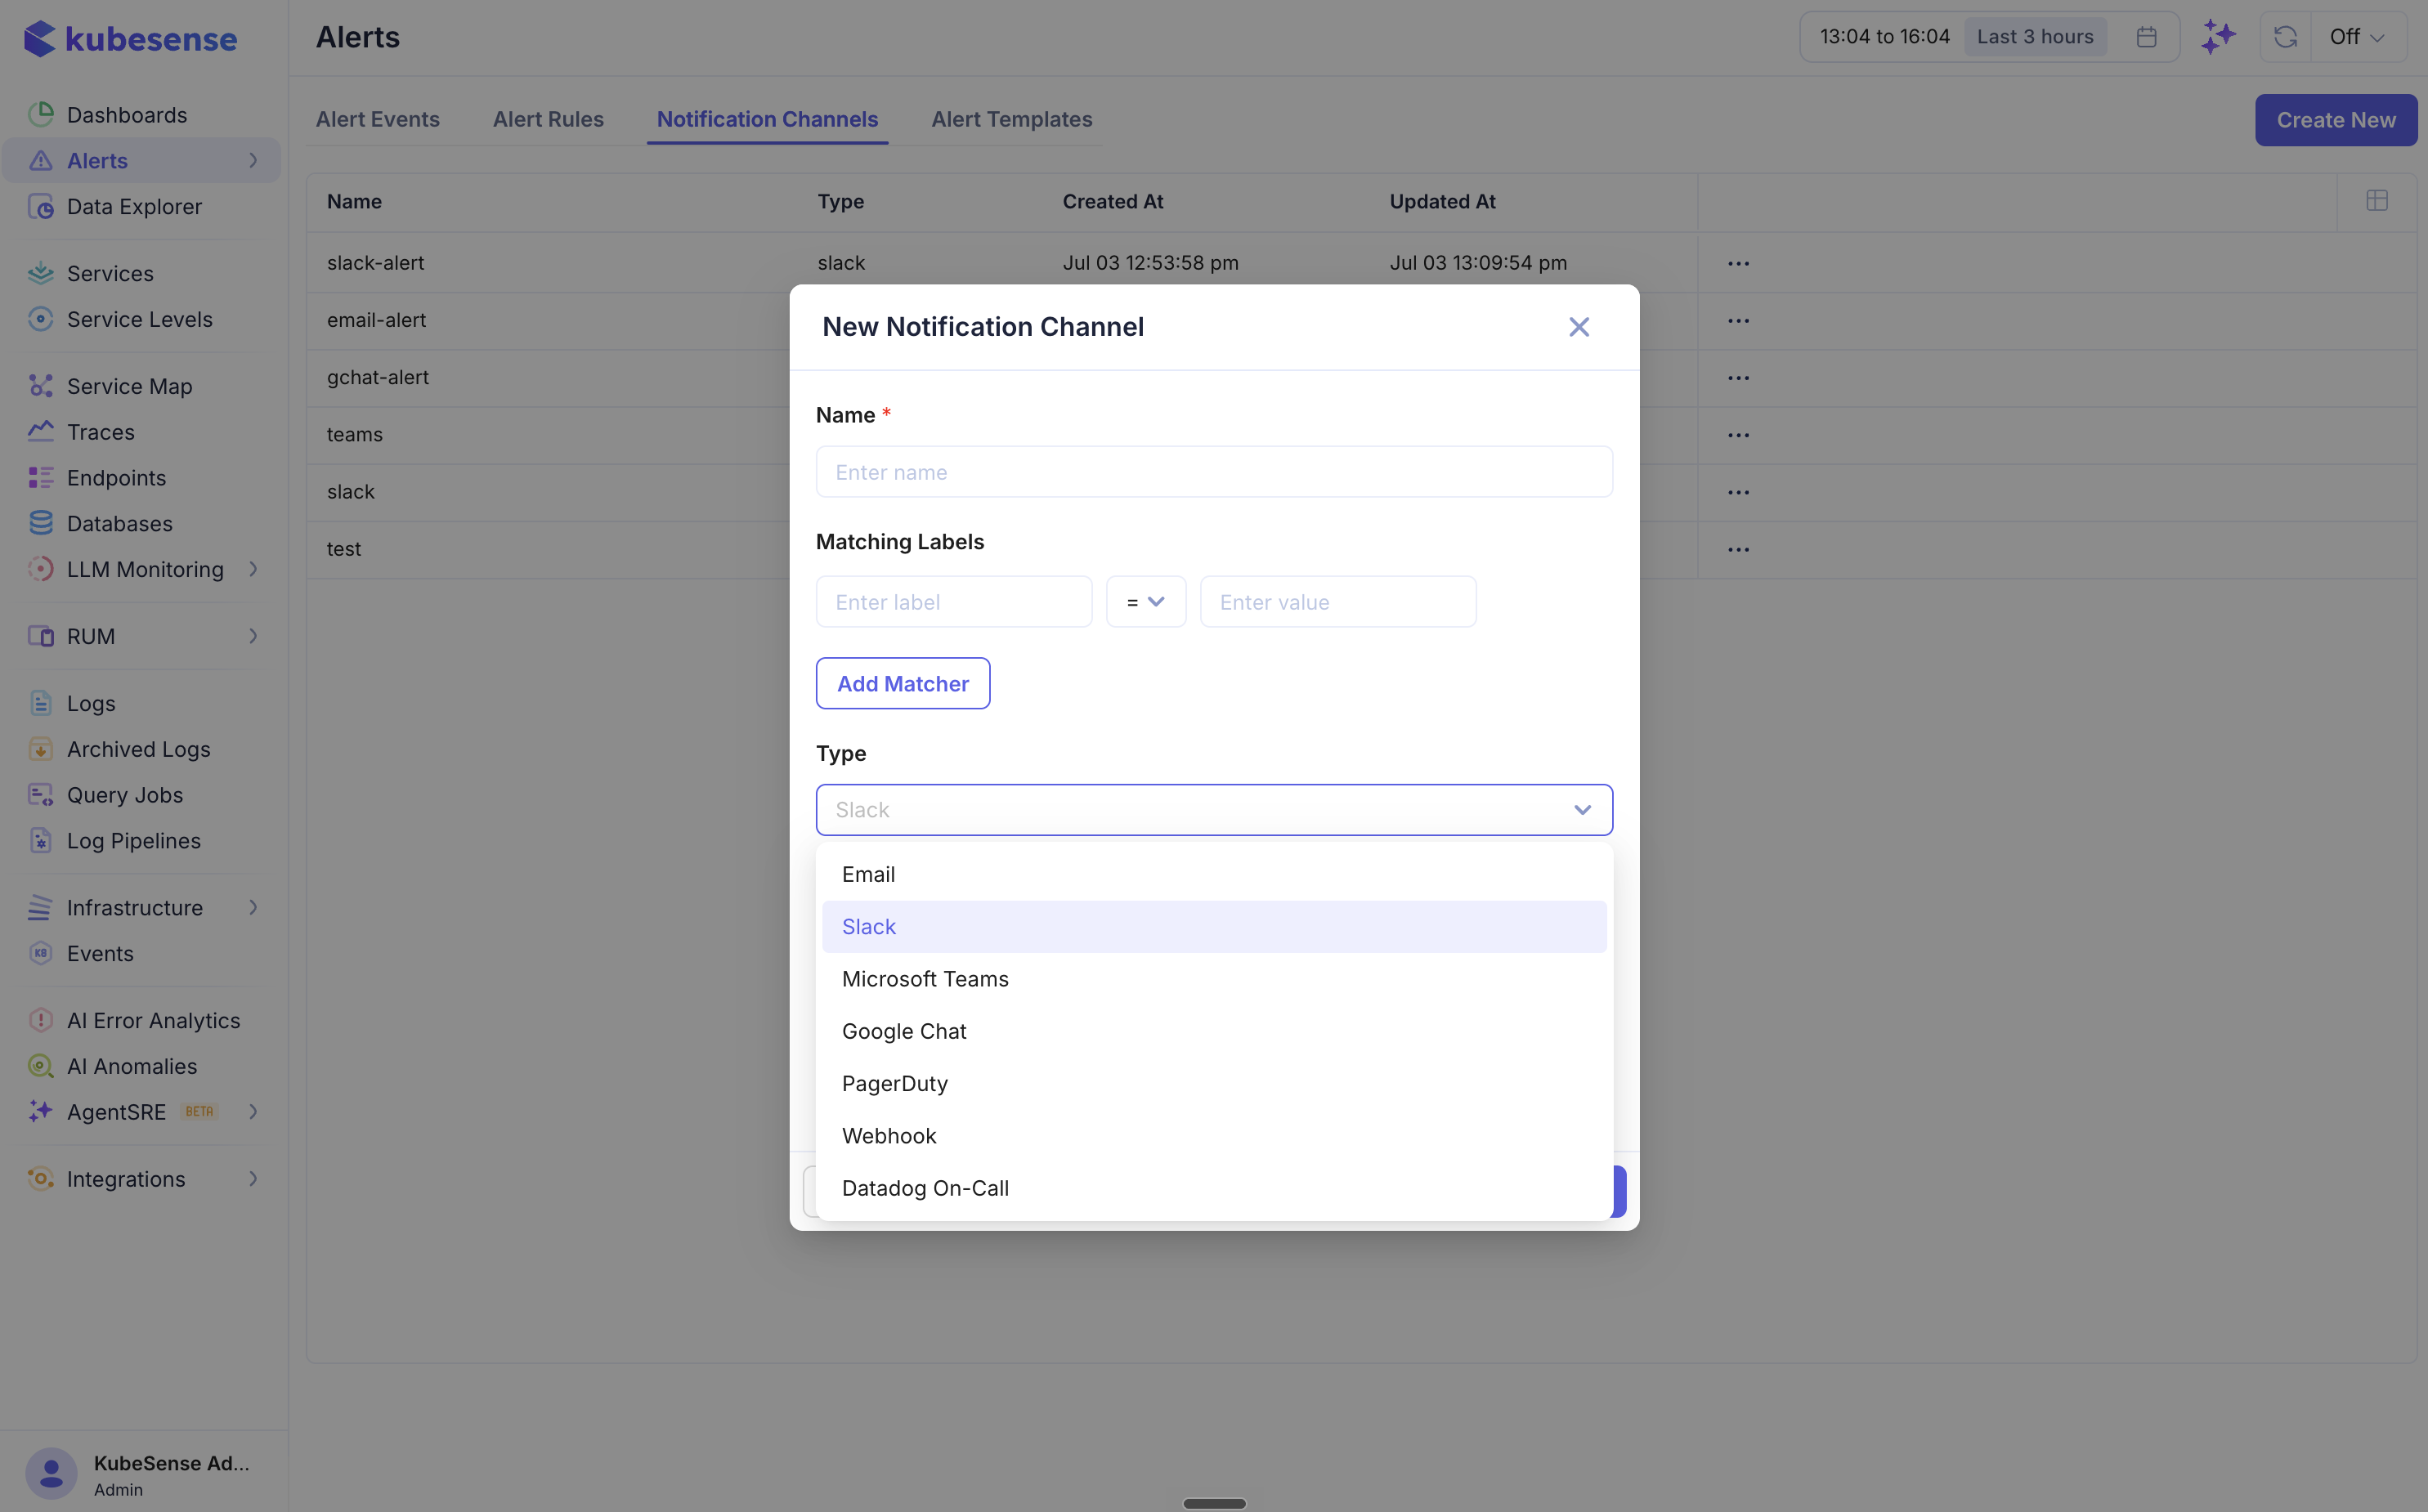
Task: Open three-dot menu for teams row
Action: (1738, 435)
